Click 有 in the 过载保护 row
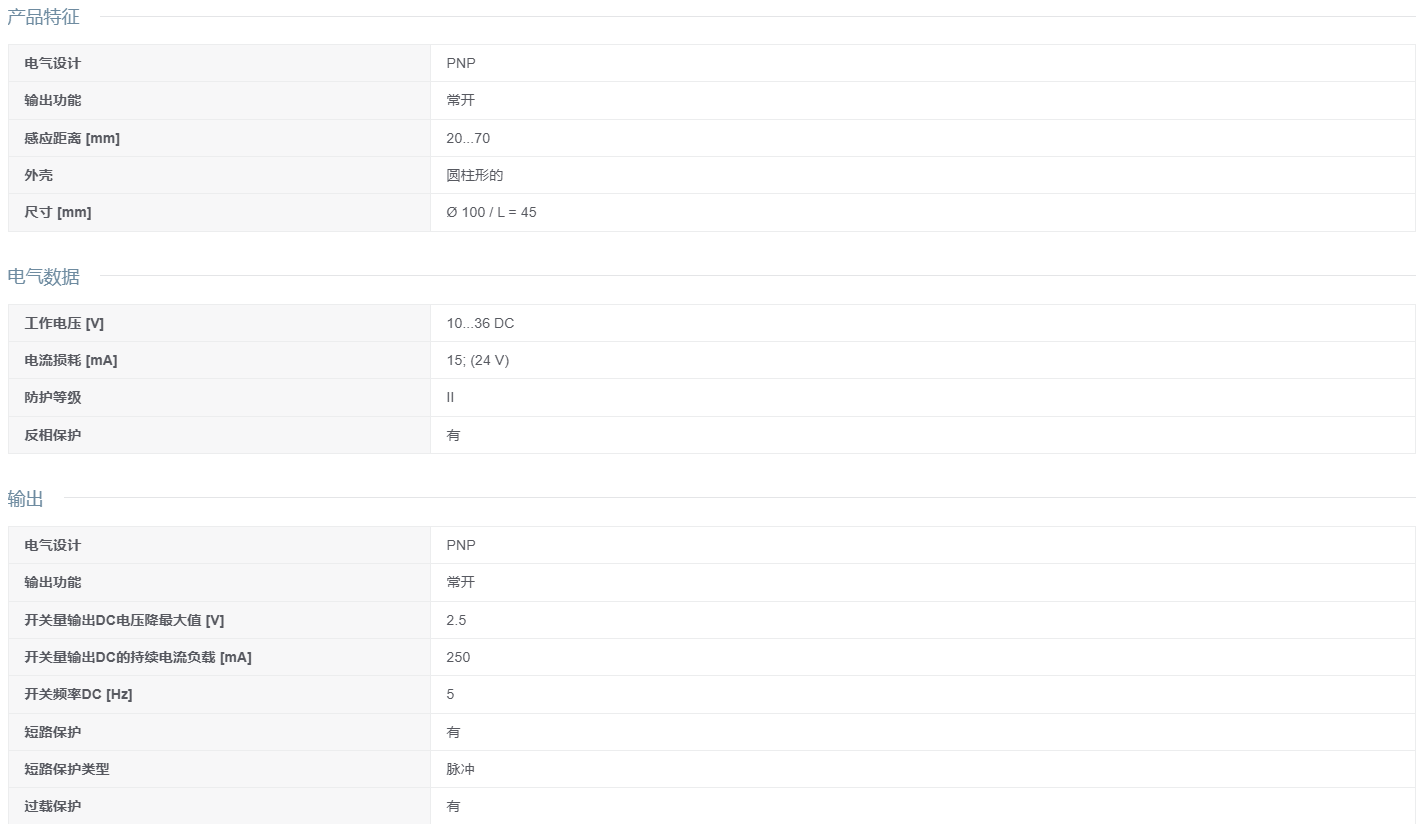The height and width of the screenshot is (824, 1425). click(454, 806)
